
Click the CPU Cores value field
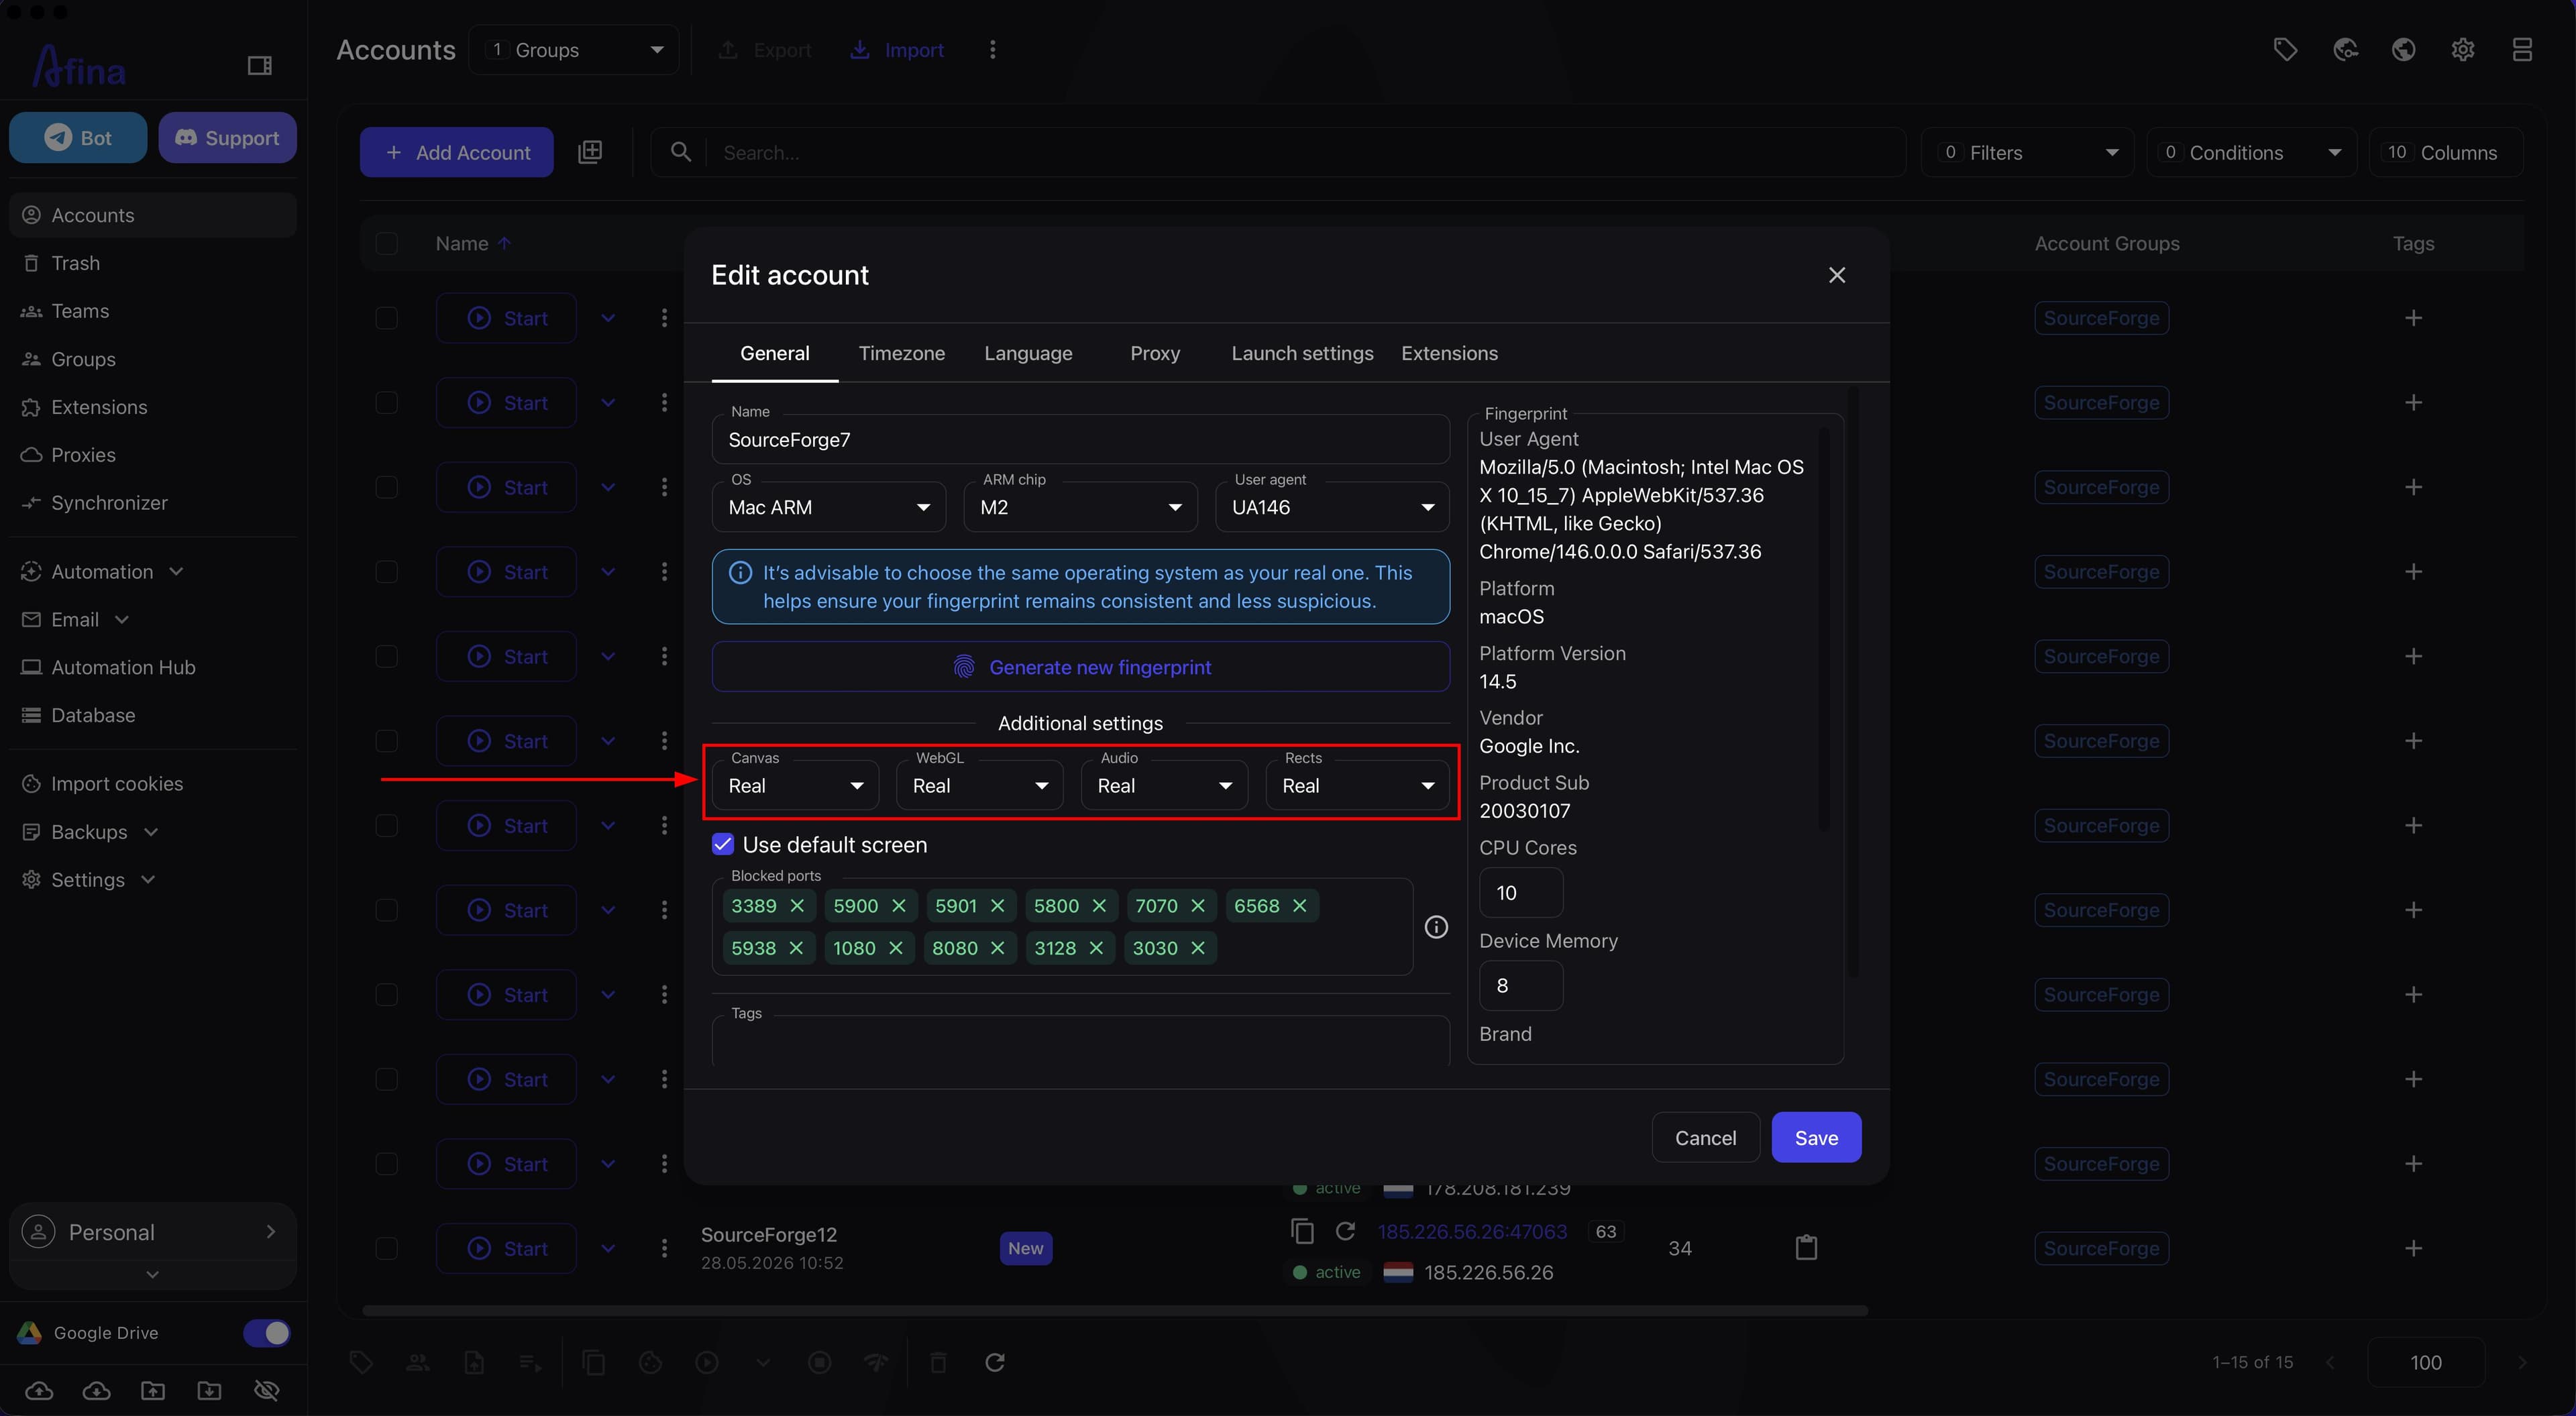(x=1521, y=892)
